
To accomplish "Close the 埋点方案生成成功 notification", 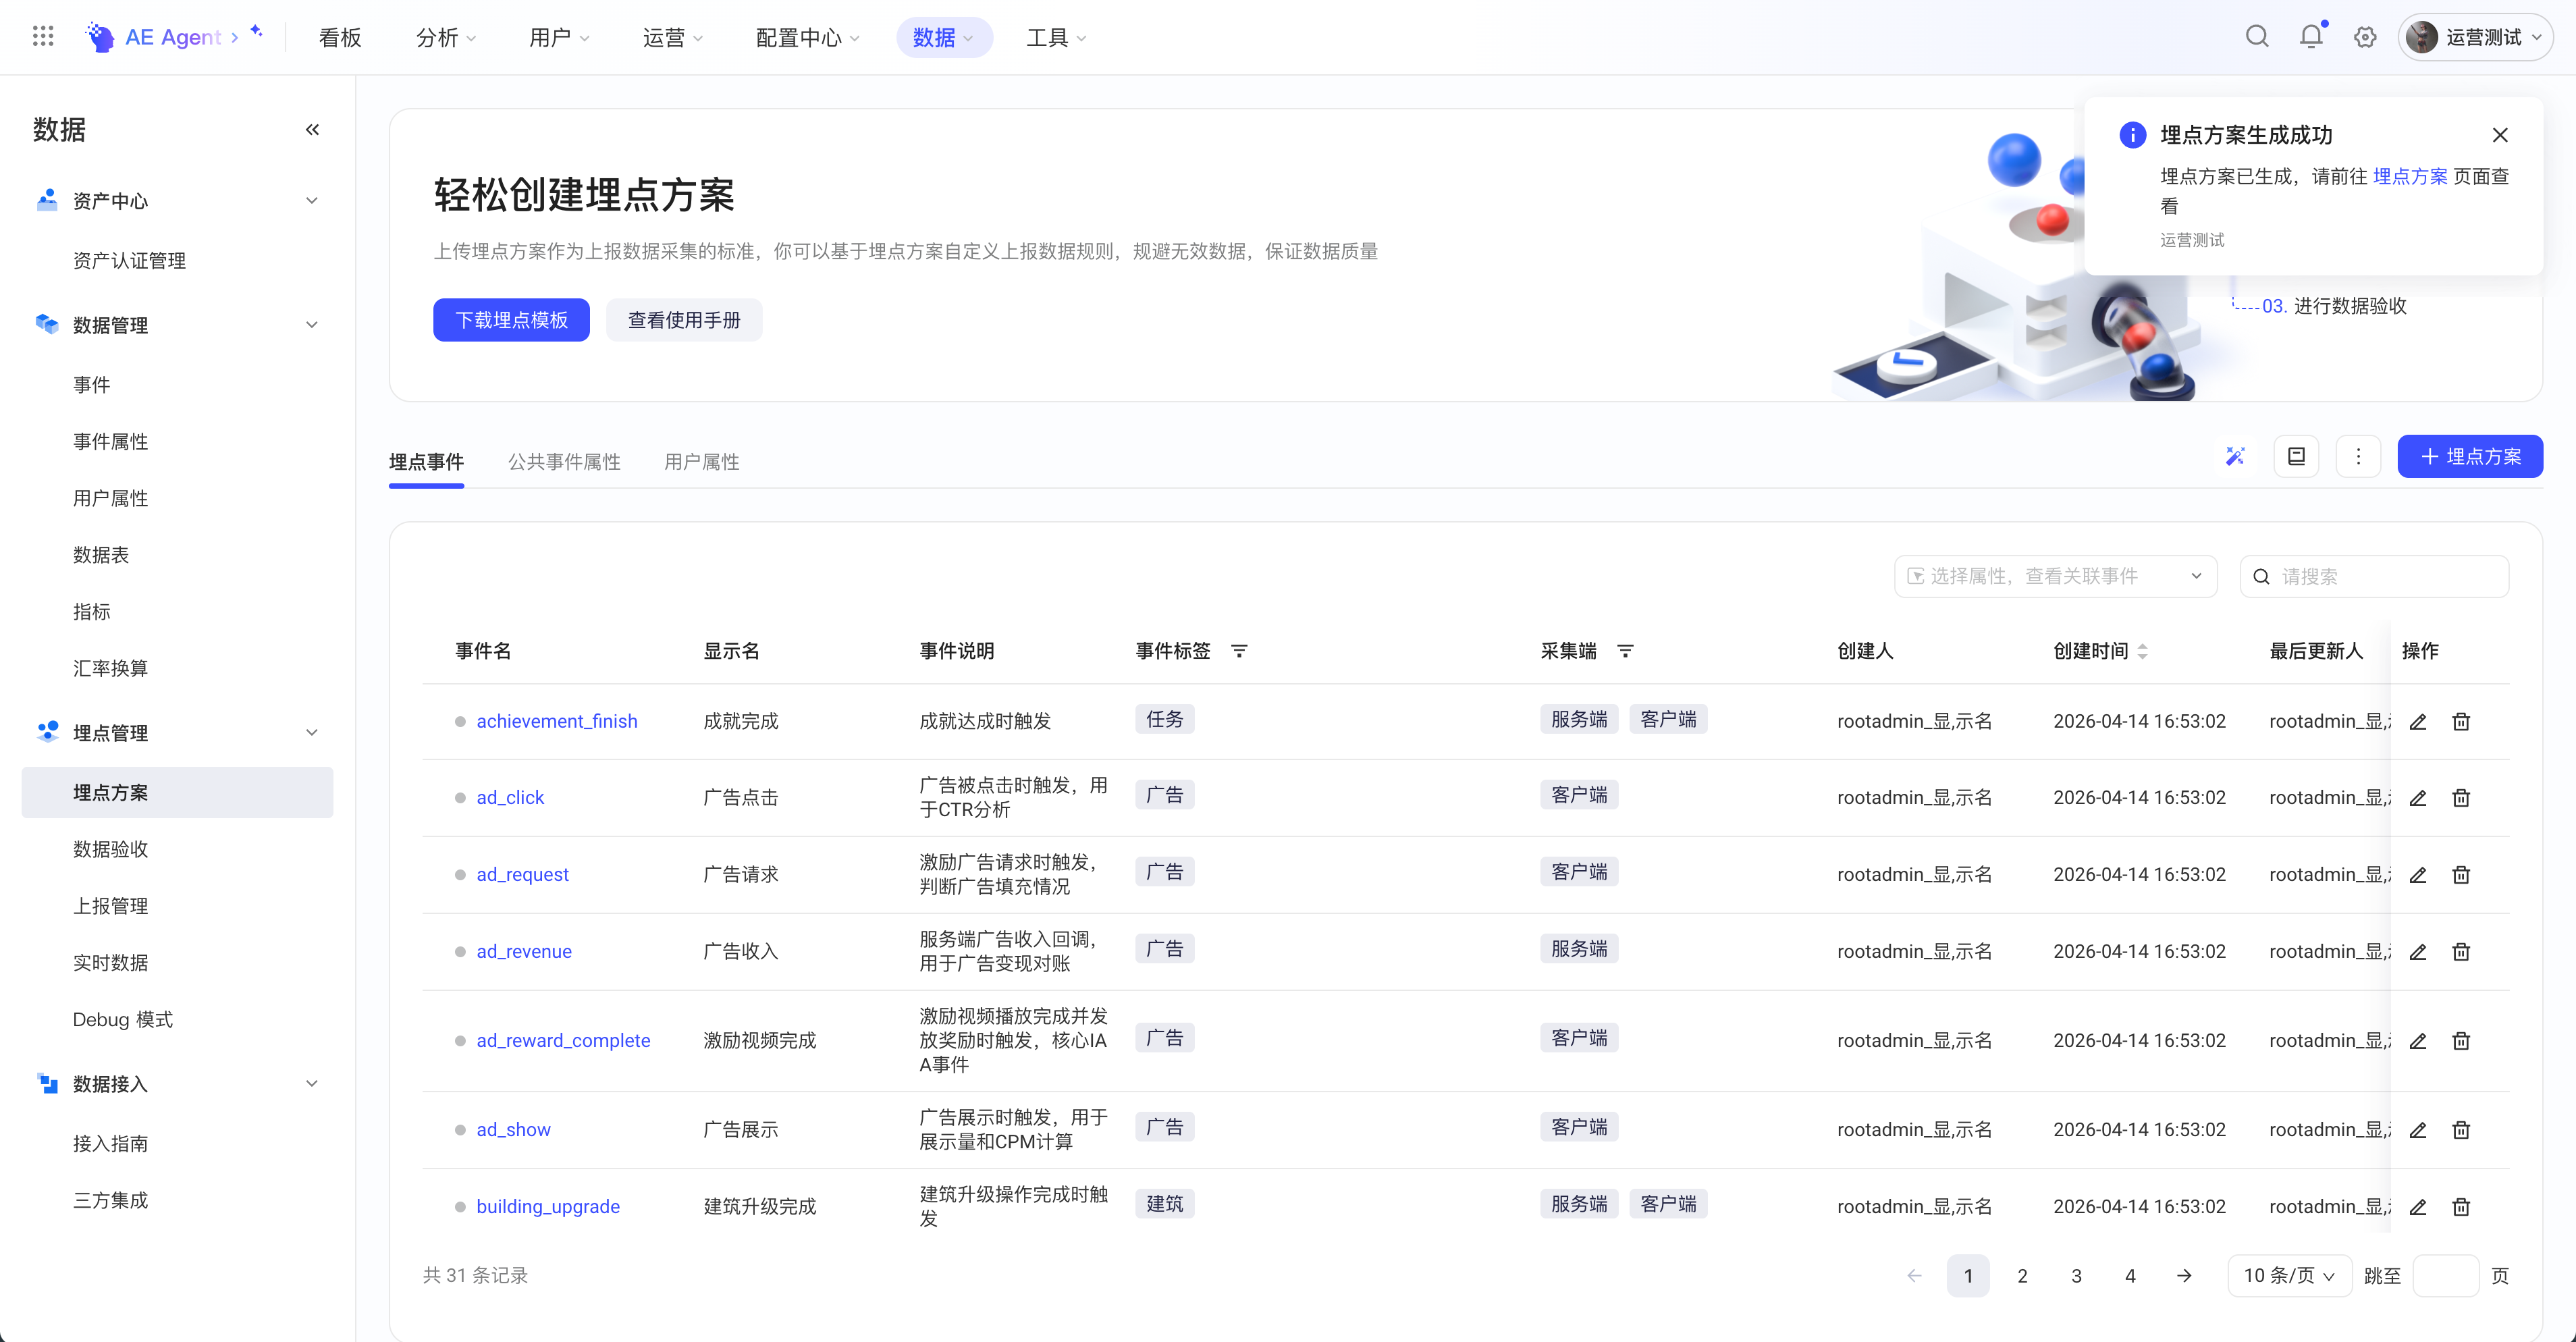I will point(2500,135).
